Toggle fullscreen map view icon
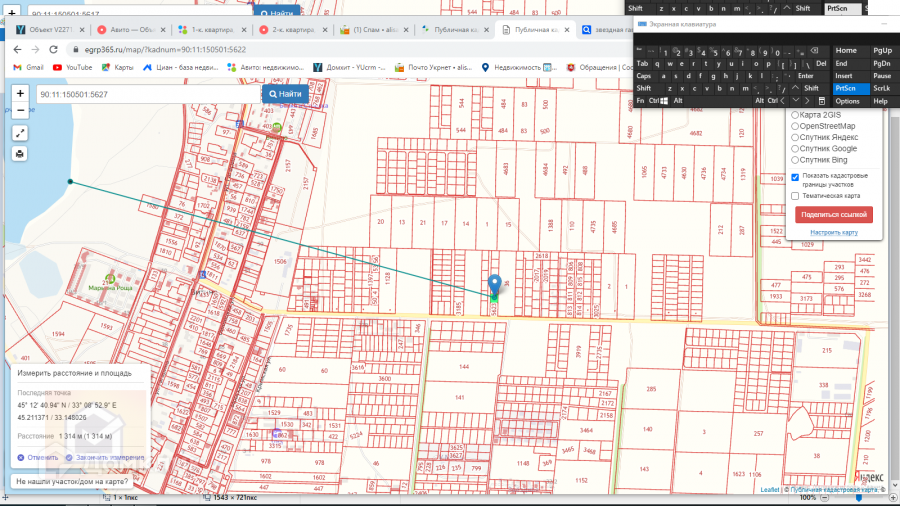900x506 pixels. tap(20, 132)
